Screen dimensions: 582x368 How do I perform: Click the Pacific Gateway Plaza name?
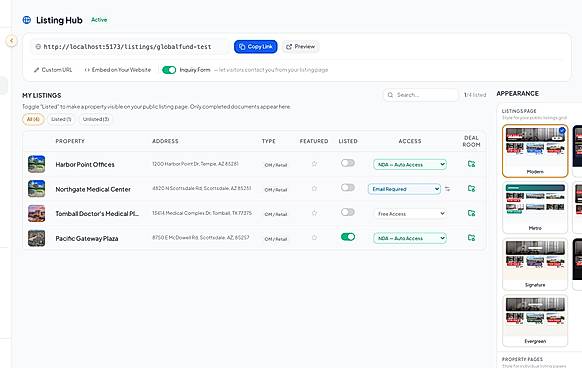click(x=87, y=238)
